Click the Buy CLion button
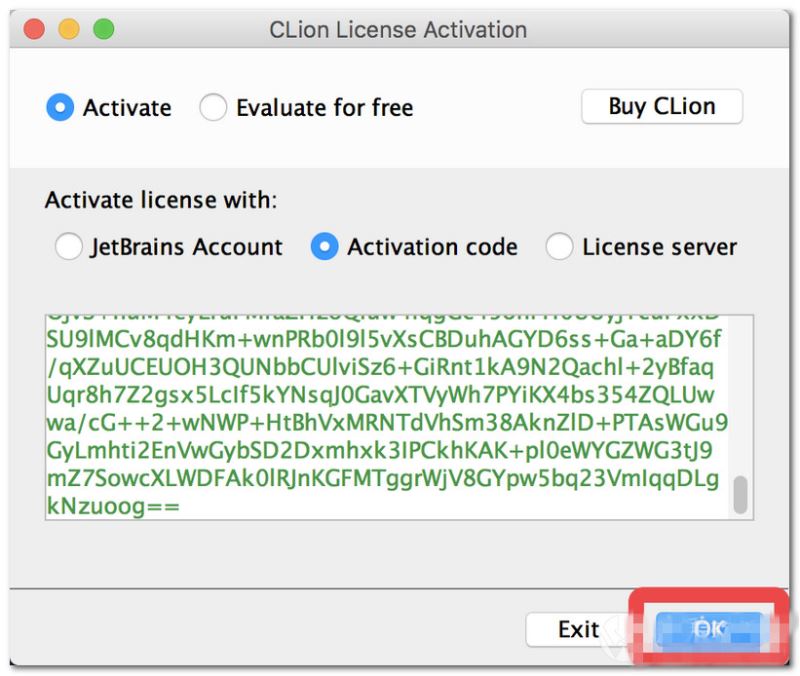The image size is (800, 676). click(x=662, y=107)
